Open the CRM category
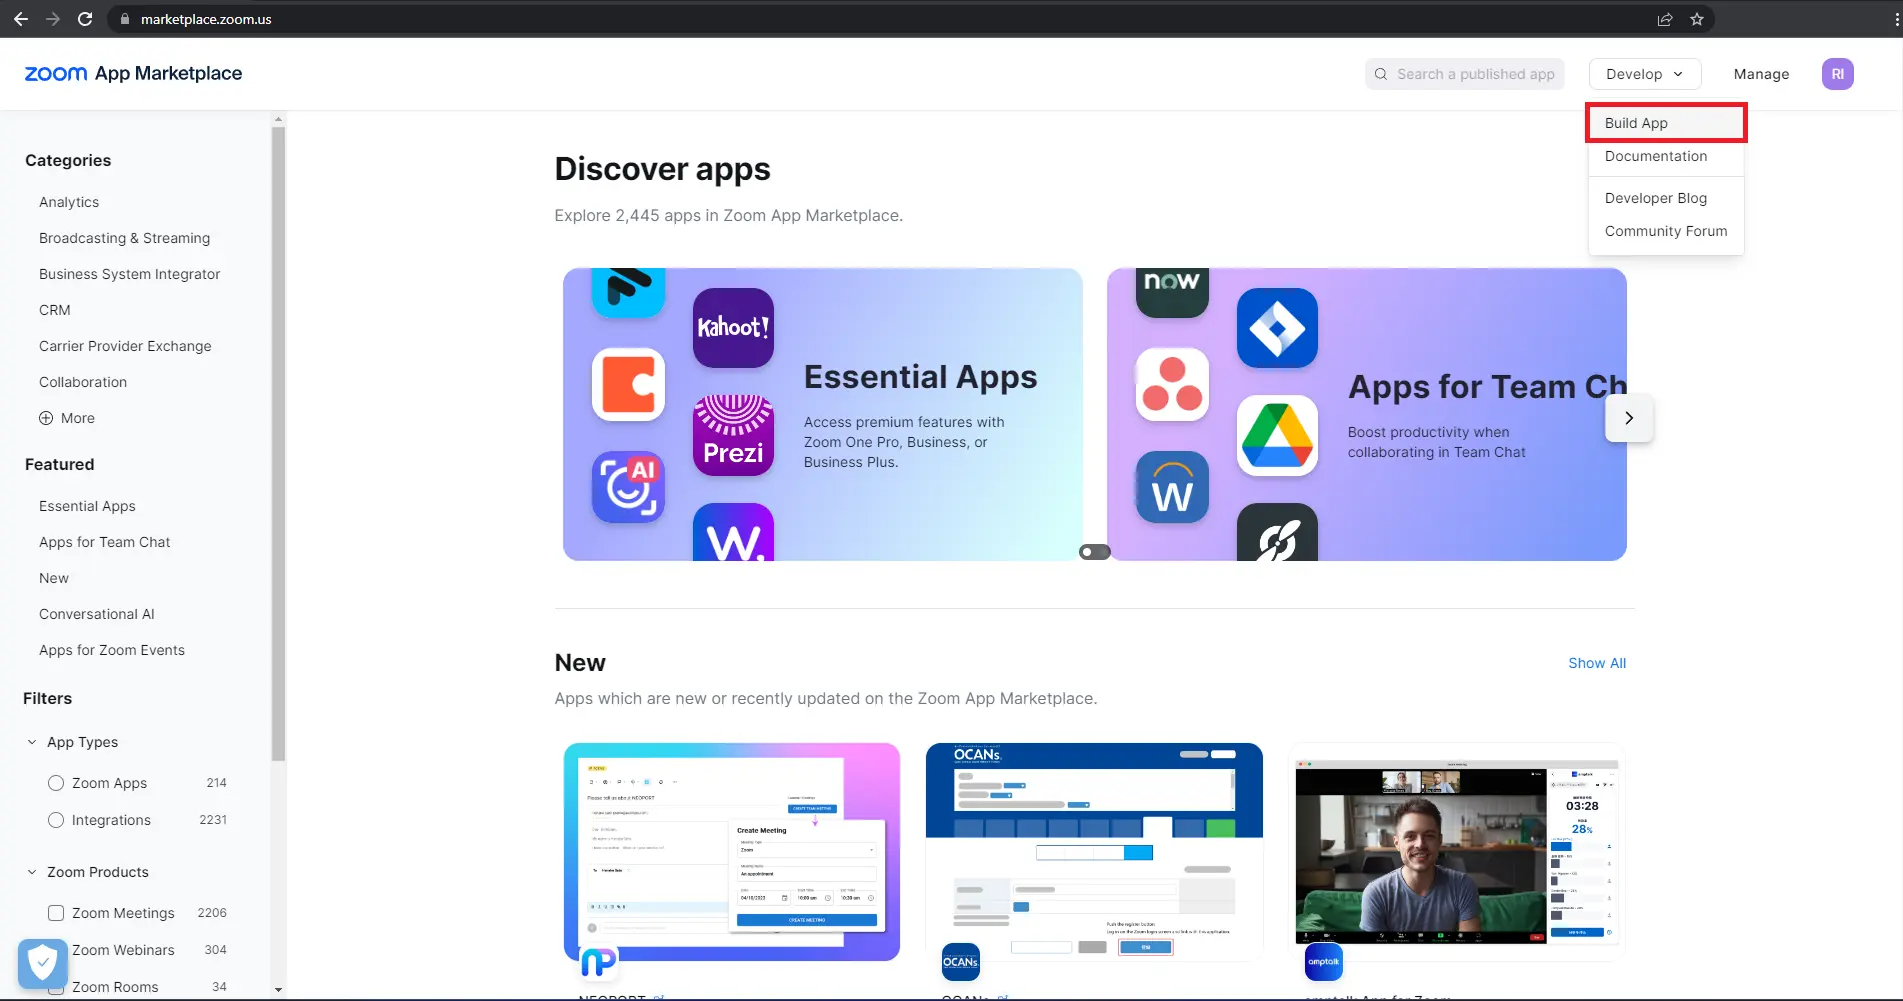This screenshot has width=1903, height=1001. tap(55, 310)
